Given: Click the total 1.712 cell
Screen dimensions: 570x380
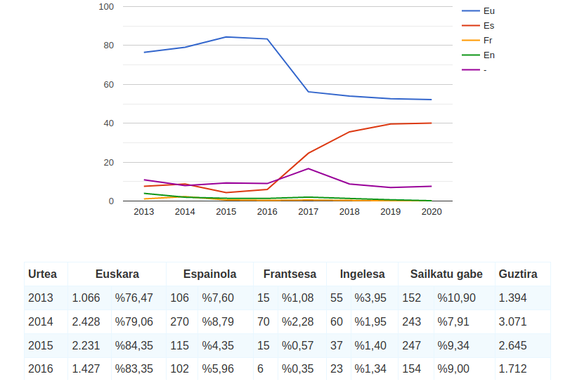Looking at the screenshot, I should coord(522,369).
